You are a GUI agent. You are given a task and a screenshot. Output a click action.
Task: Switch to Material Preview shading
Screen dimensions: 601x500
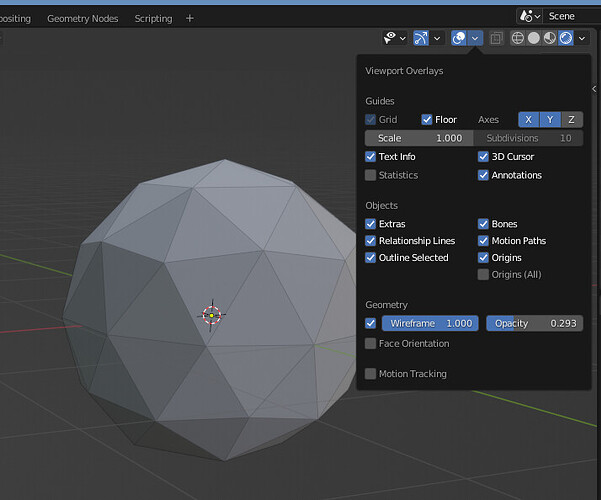click(550, 38)
